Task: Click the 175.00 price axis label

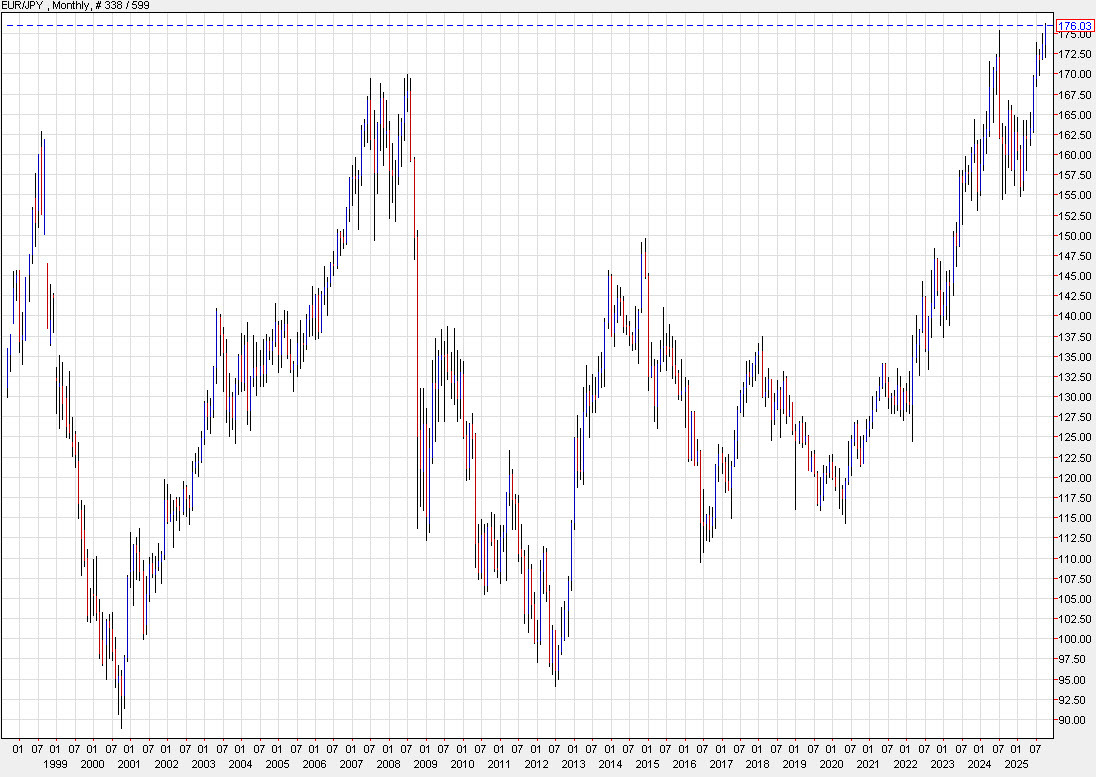Action: click(x=1073, y=34)
